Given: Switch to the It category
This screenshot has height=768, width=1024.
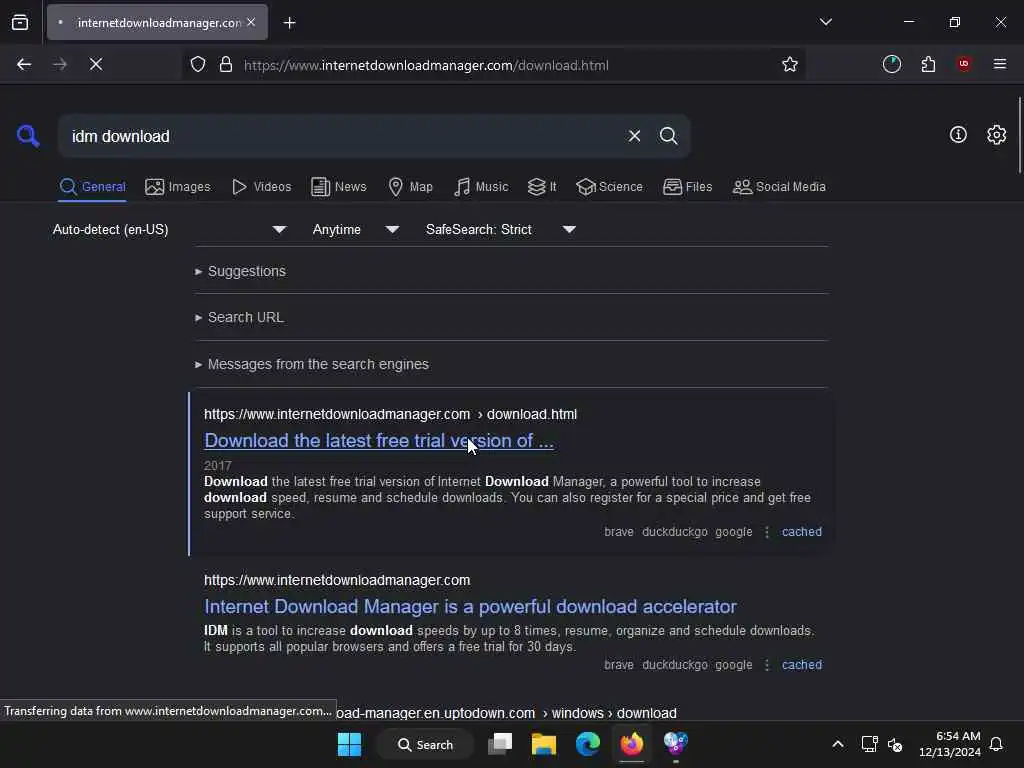Looking at the screenshot, I should click(541, 187).
